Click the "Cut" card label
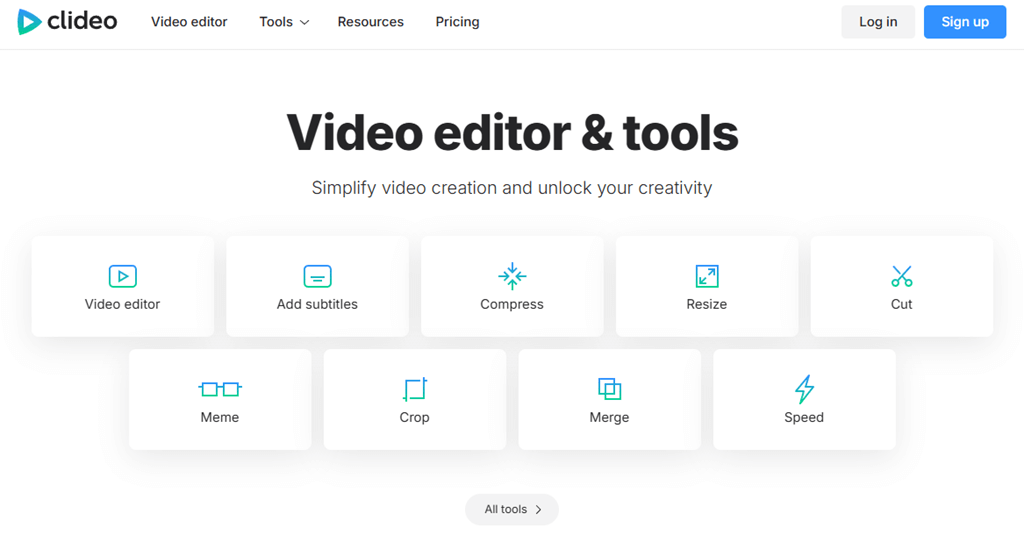The height and width of the screenshot is (535, 1024). pos(902,304)
